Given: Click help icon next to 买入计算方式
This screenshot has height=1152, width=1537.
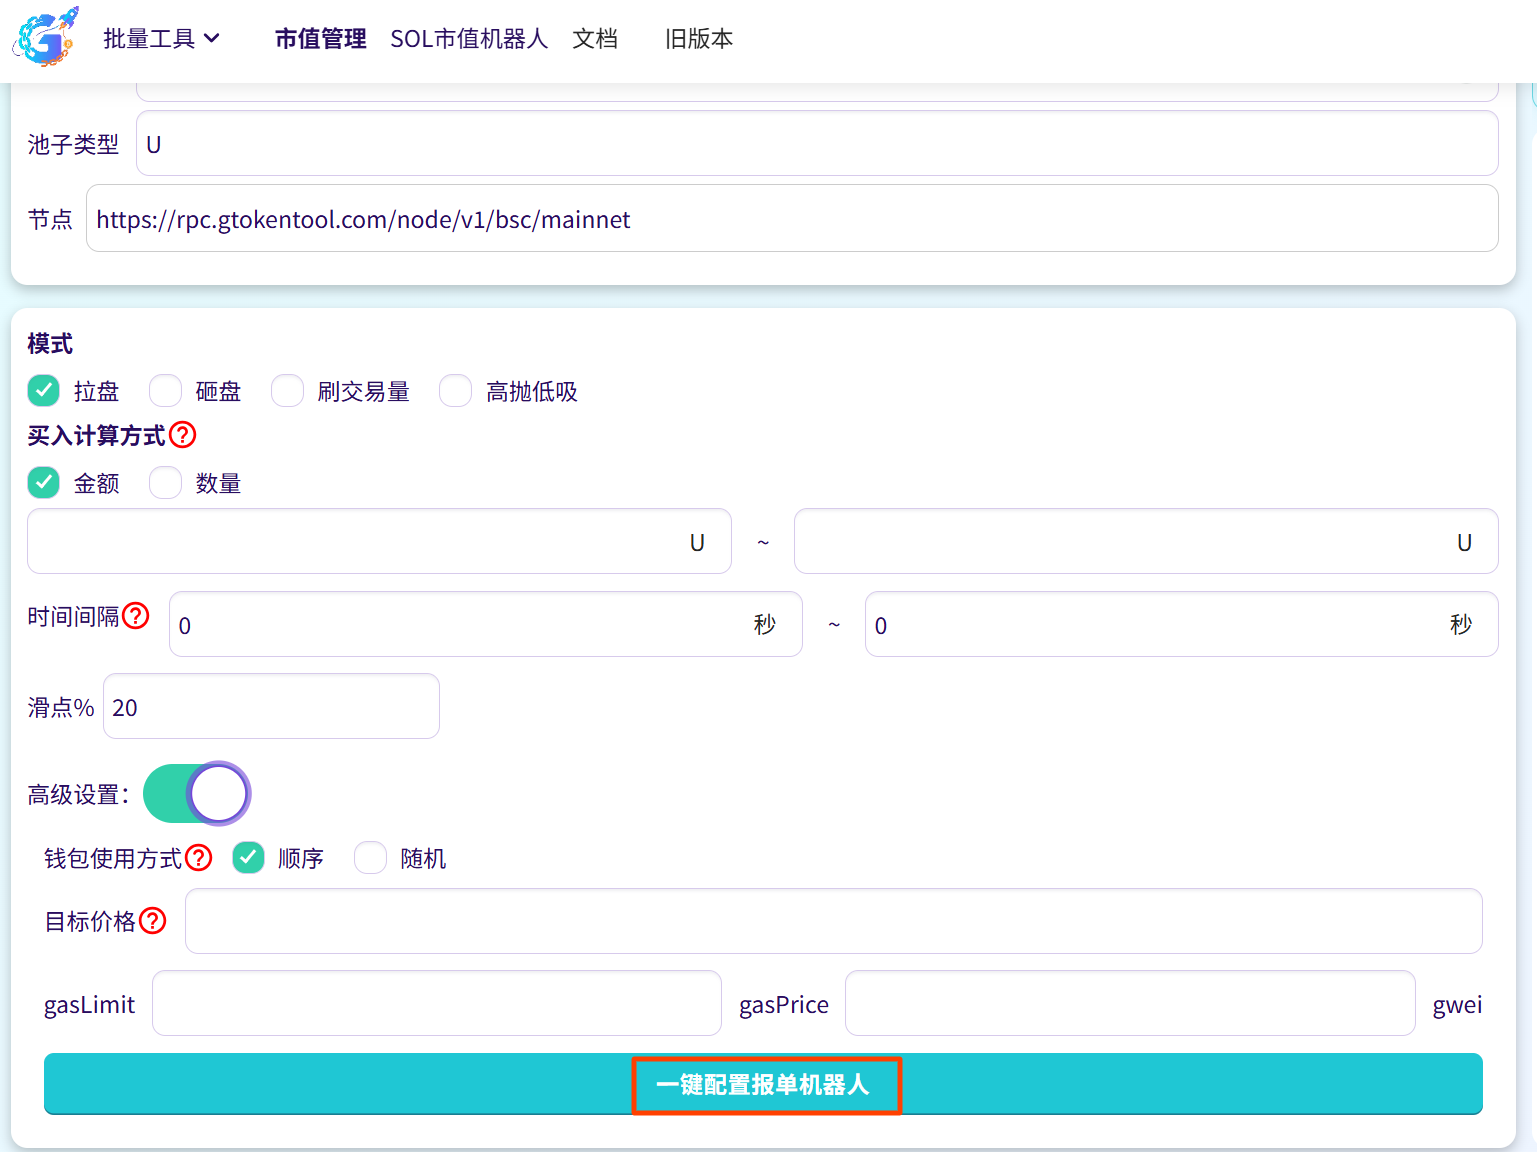Looking at the screenshot, I should (x=183, y=435).
